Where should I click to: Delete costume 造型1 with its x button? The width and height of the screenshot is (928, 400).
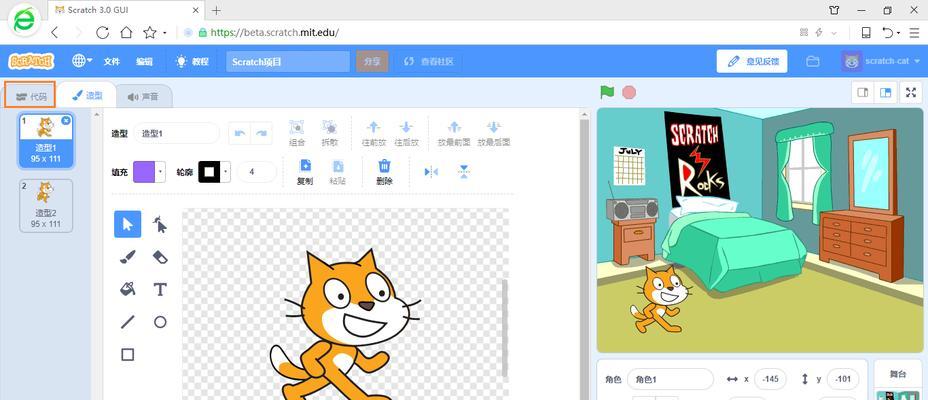coord(66,120)
